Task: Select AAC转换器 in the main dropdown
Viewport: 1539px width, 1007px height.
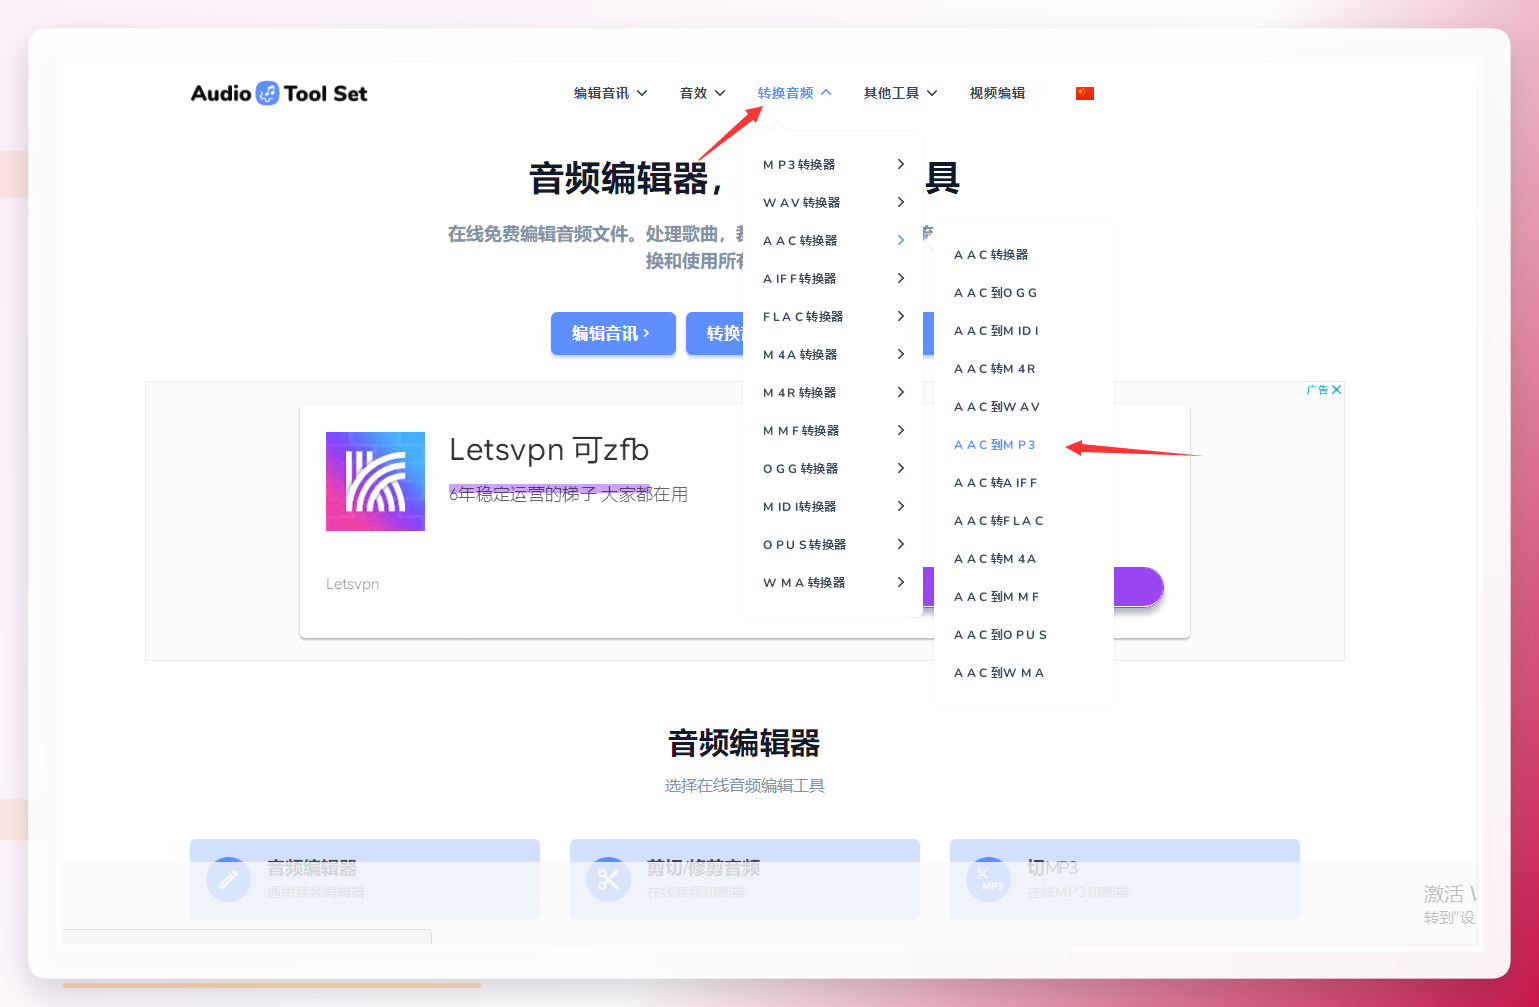Action: [800, 240]
